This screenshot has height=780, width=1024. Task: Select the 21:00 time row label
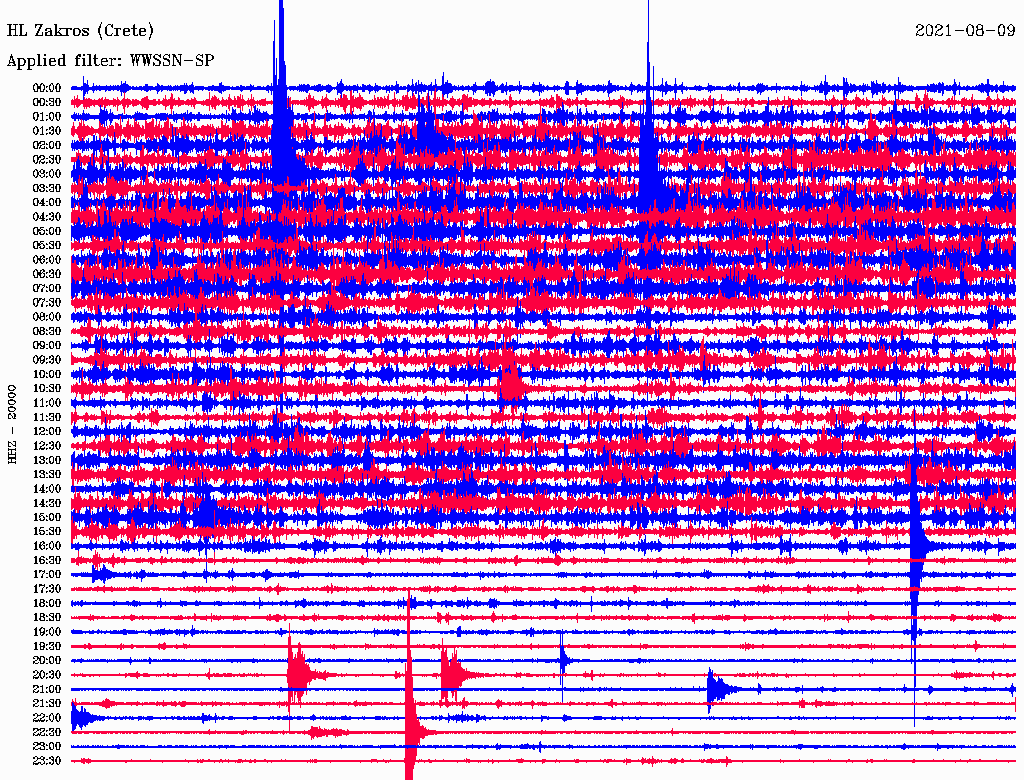[47, 689]
